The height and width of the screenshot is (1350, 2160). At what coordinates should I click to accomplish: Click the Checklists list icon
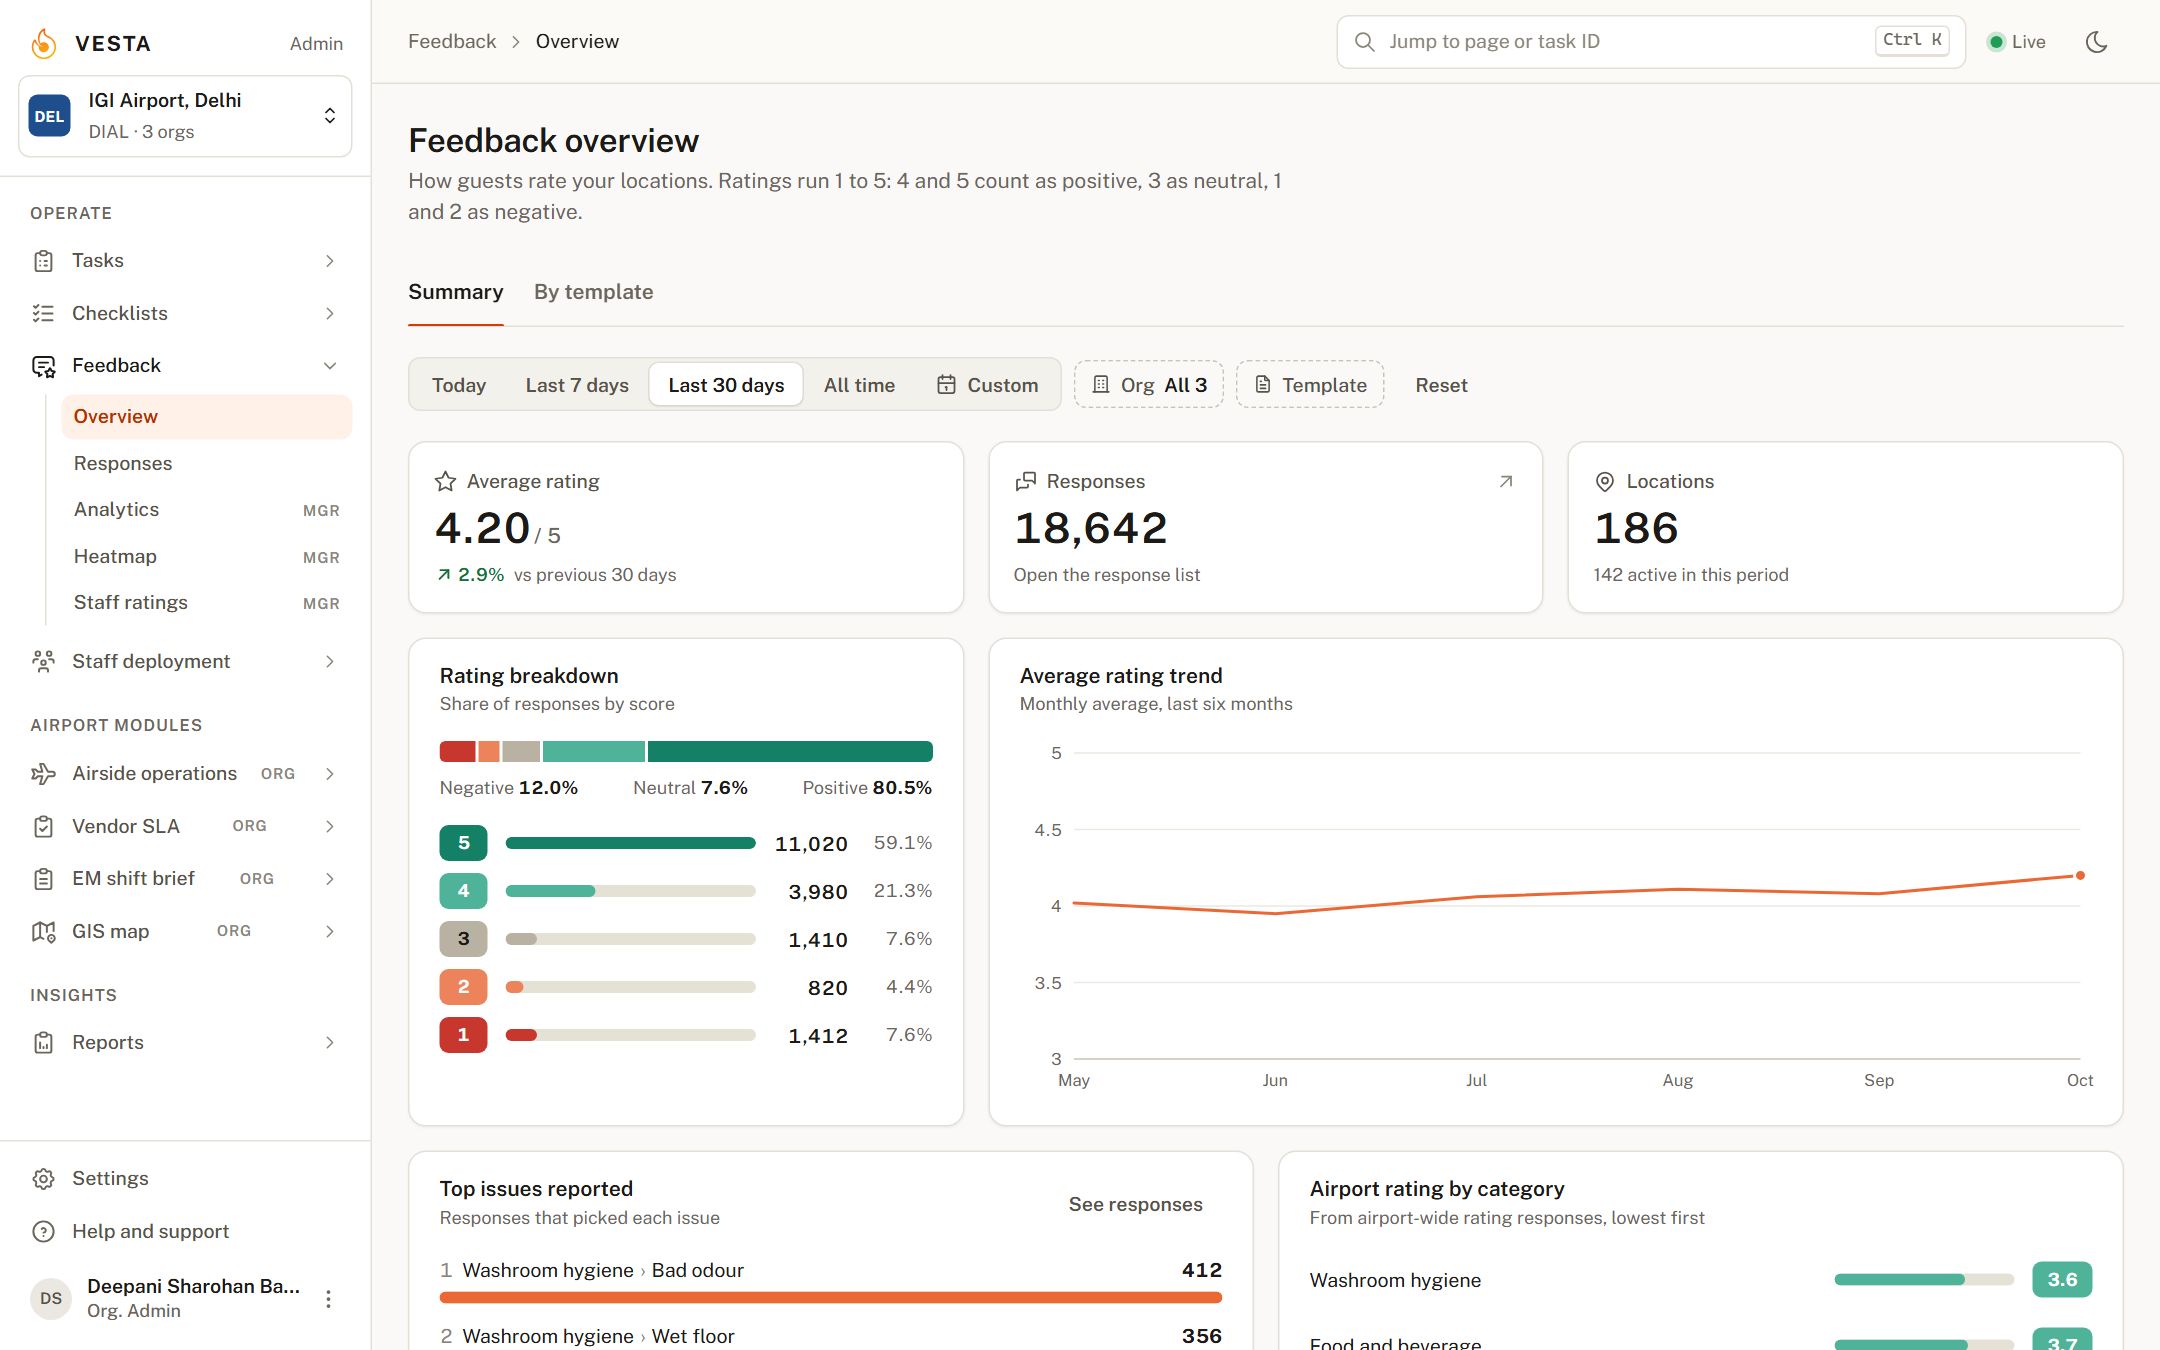pyautogui.click(x=43, y=314)
